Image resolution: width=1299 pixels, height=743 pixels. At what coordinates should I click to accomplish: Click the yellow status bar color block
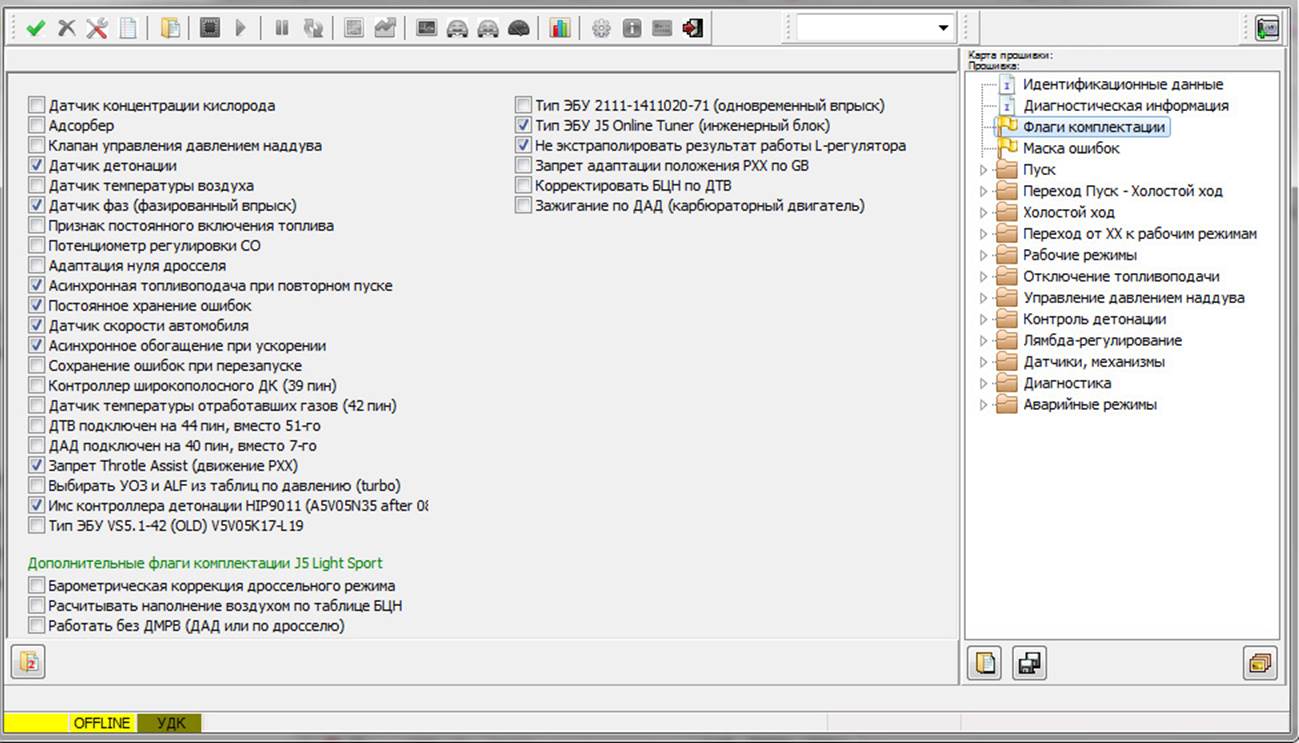click(x=36, y=722)
